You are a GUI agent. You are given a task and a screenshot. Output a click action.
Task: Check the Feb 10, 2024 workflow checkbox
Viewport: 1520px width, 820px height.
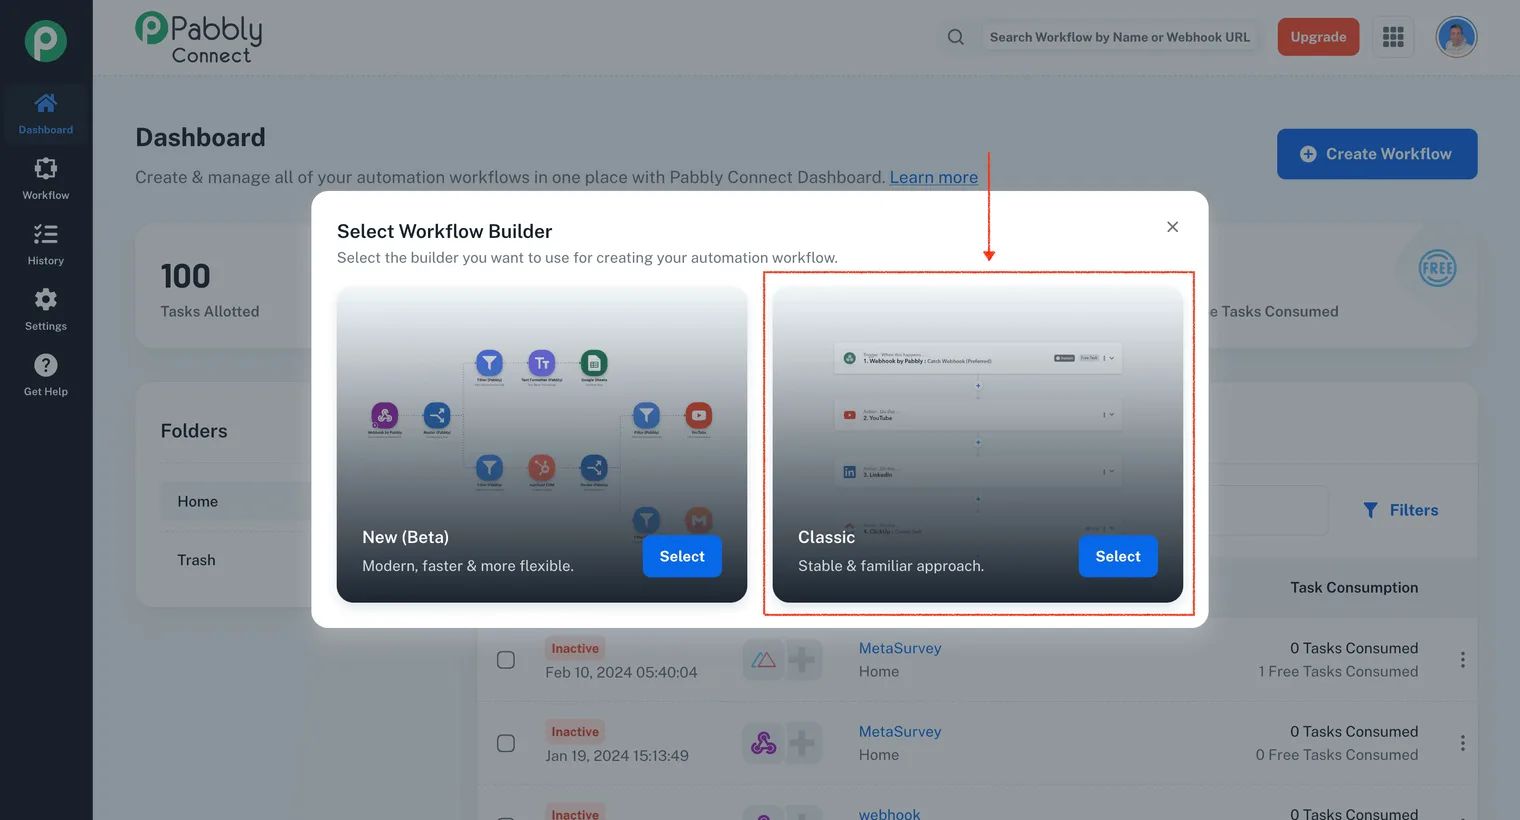point(506,660)
